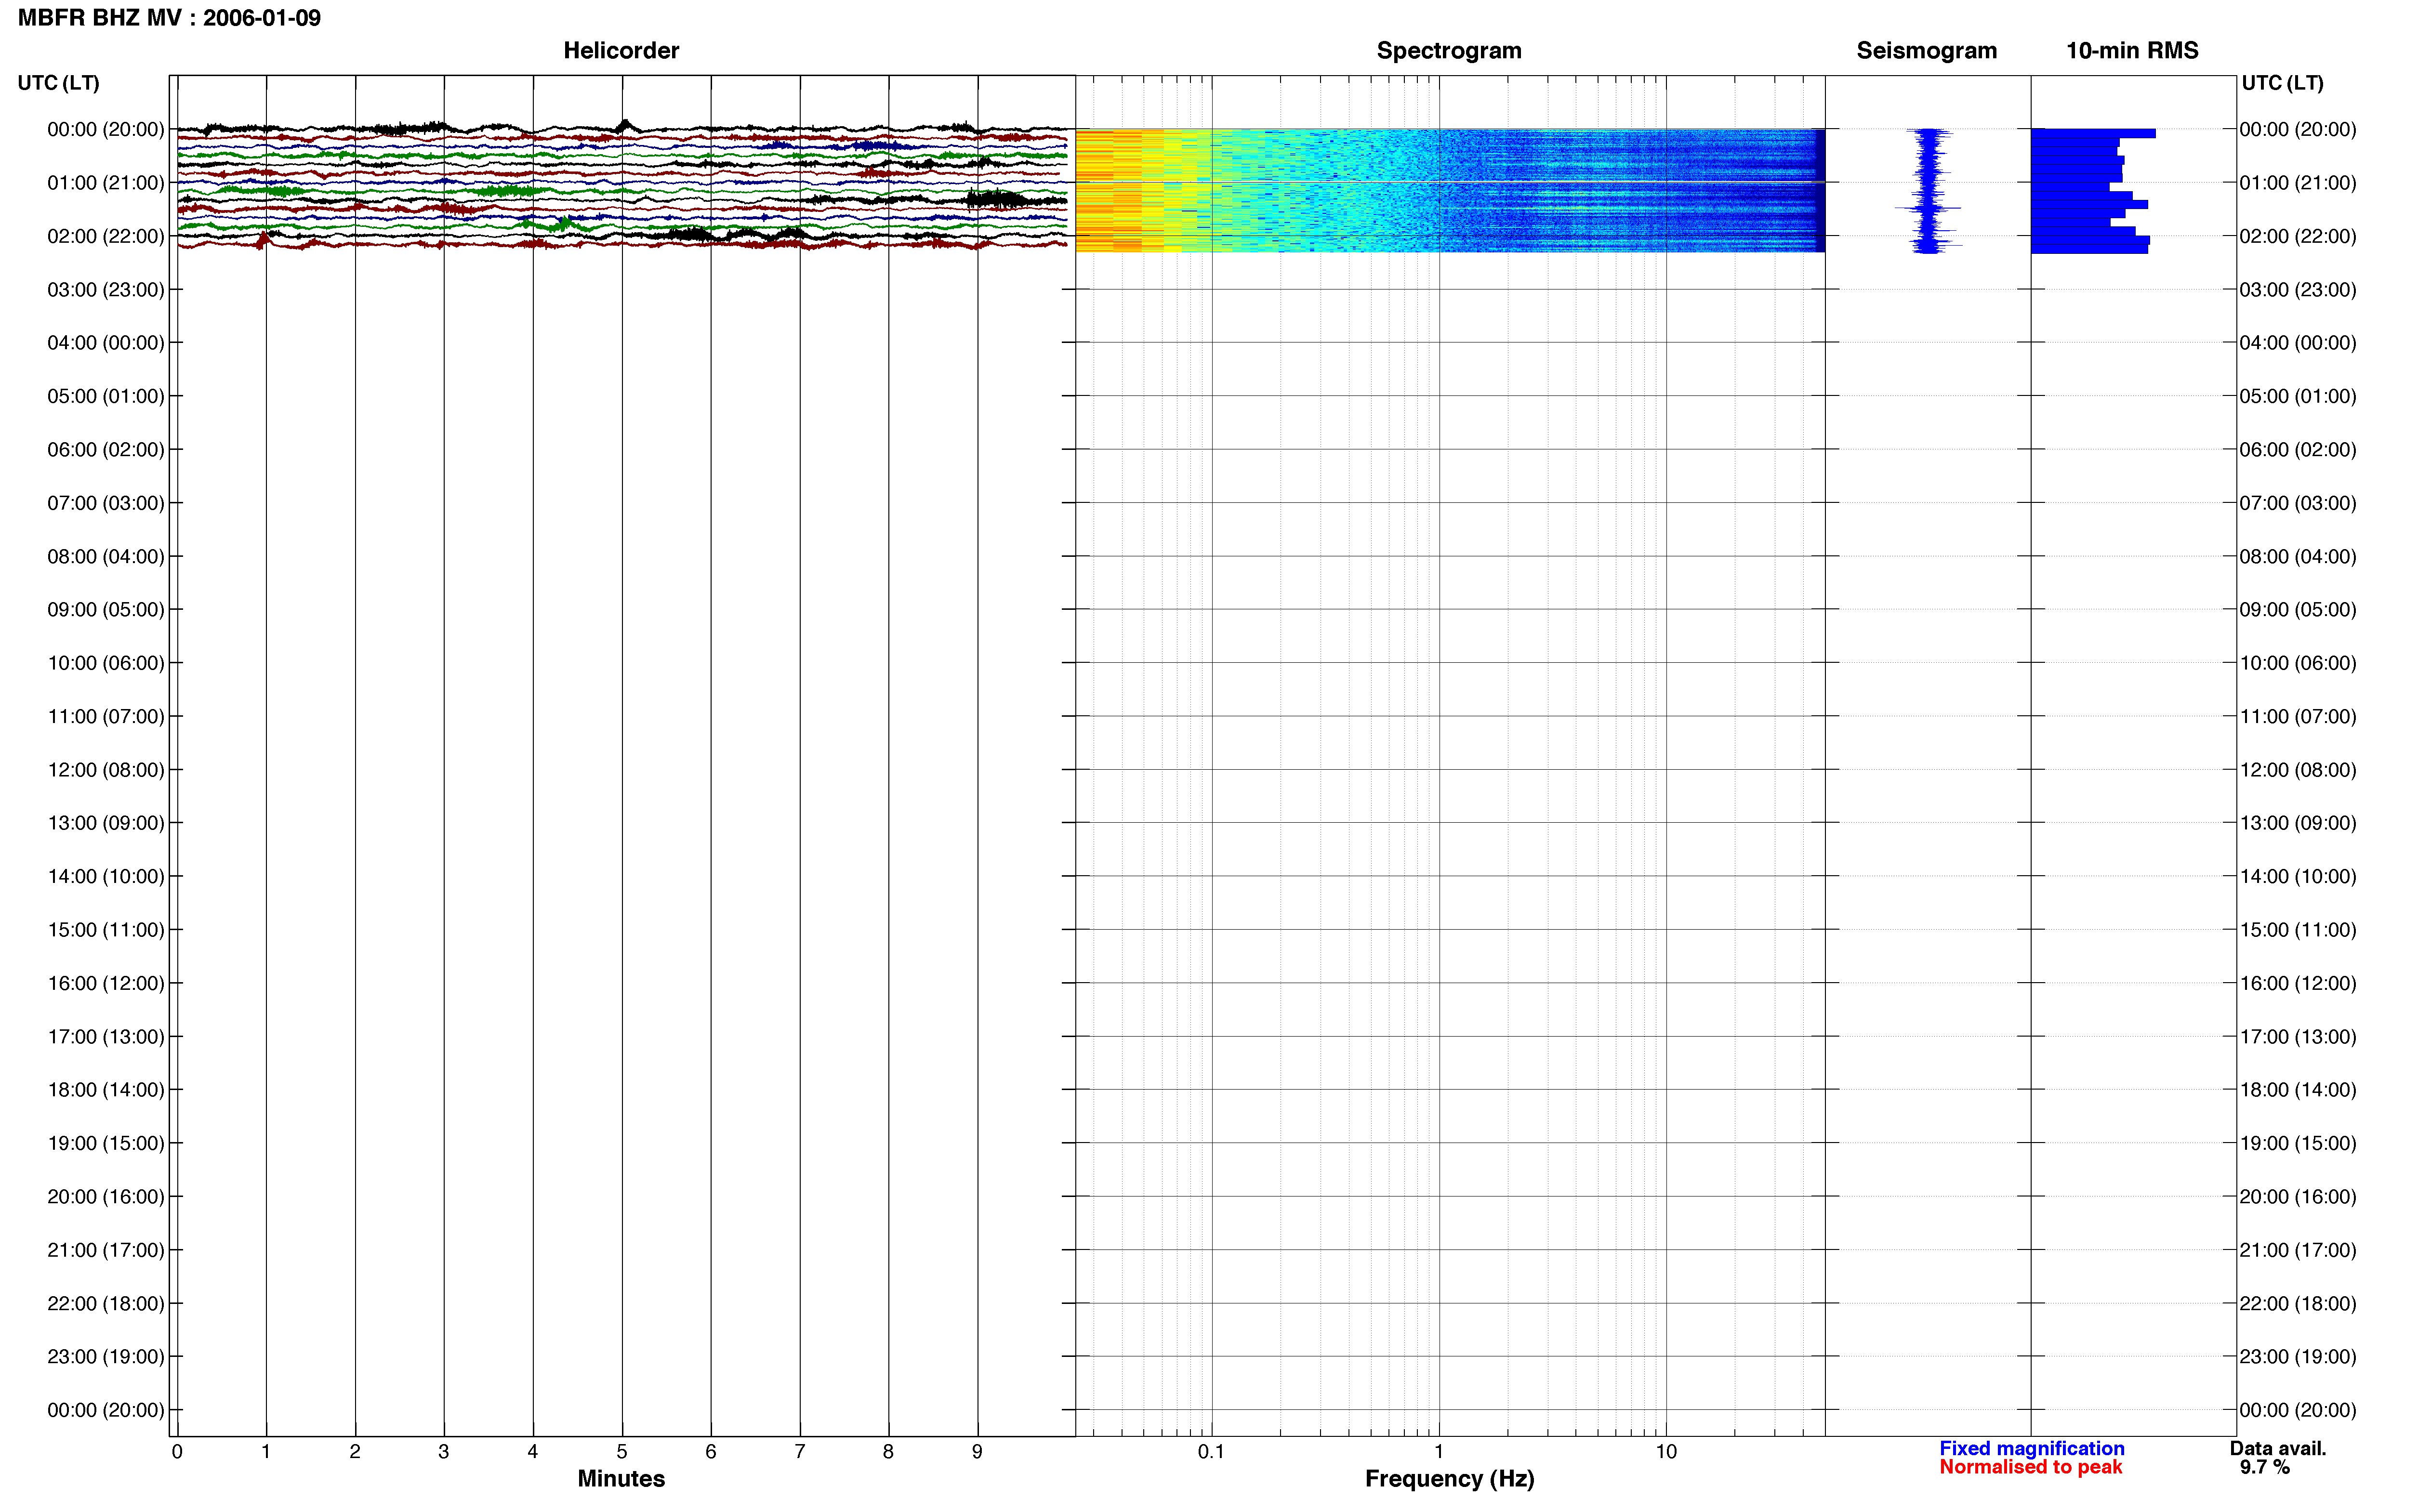2418x1512 pixels.
Task: Click the '3' tick on Minutes axis
Action: [444, 1452]
